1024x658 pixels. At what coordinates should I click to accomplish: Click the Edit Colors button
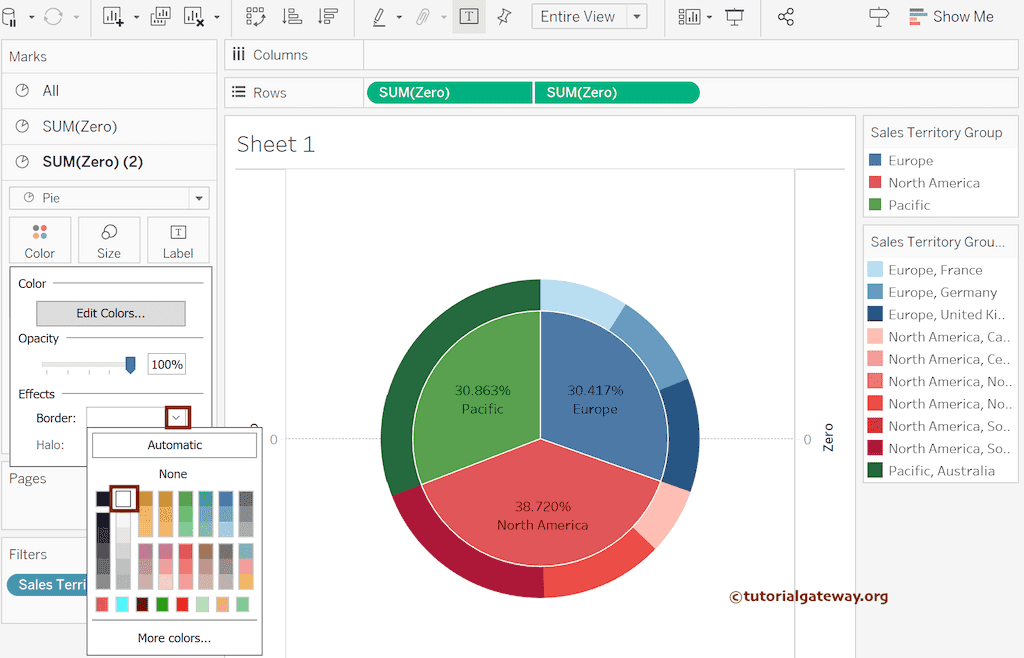(110, 313)
